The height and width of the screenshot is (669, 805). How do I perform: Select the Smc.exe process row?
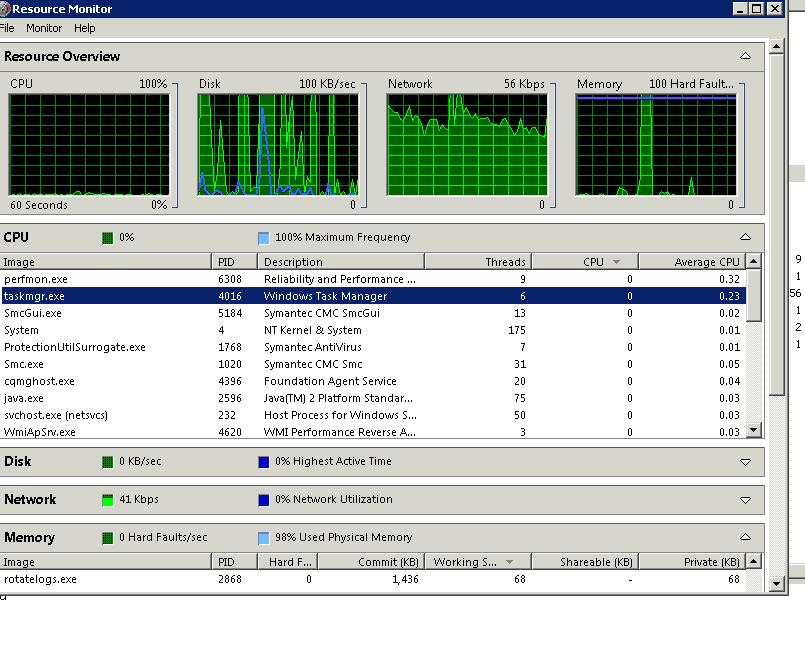pyautogui.click(x=373, y=364)
